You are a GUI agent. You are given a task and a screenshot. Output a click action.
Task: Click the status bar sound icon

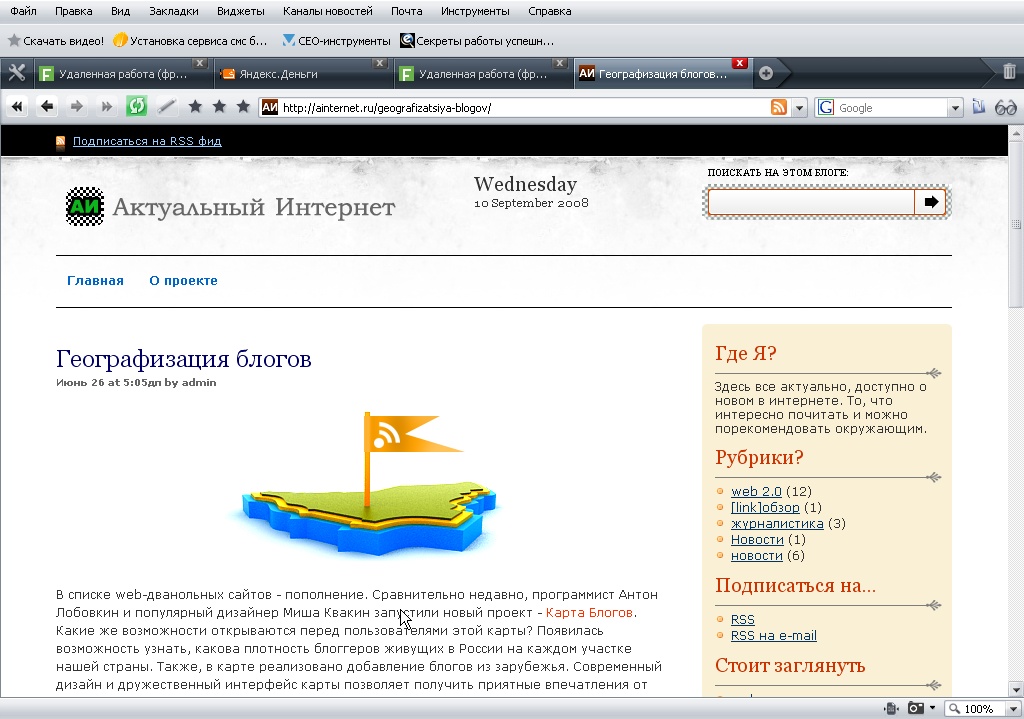click(891, 709)
